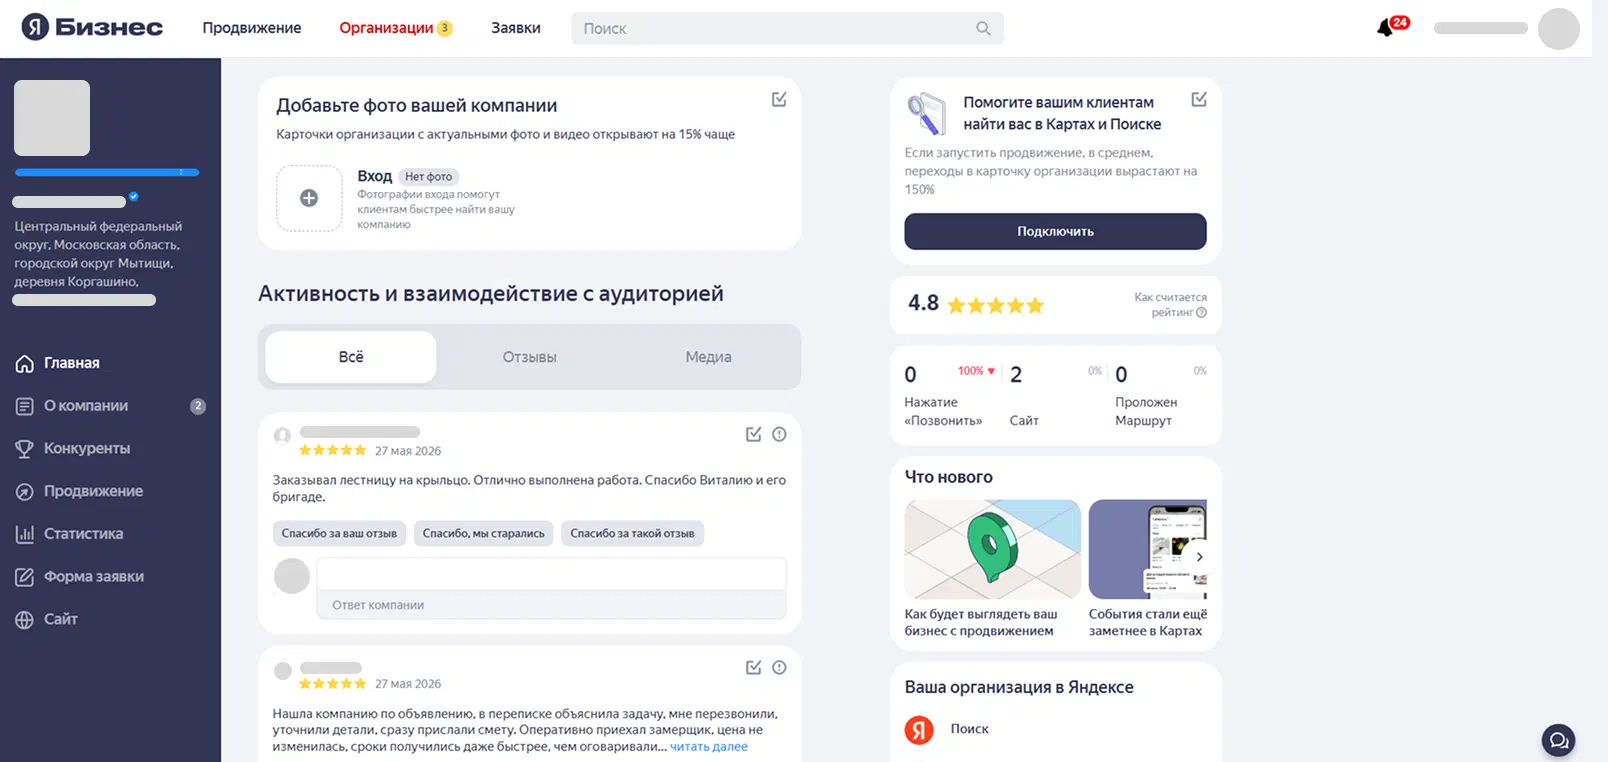
Task: Open the Сайт clicks statistic showing 2
Action: point(1055,396)
